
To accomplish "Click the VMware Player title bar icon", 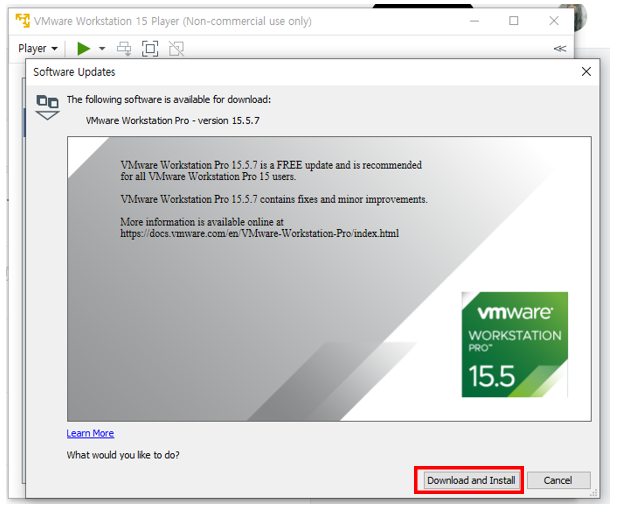I will [x=22, y=20].
